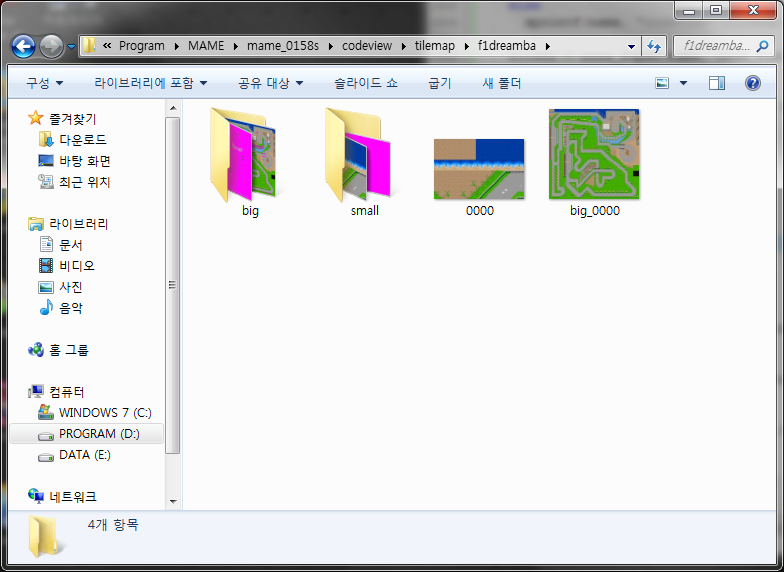Select tilemap in the address path
The image size is (784, 572).
pos(434,46)
